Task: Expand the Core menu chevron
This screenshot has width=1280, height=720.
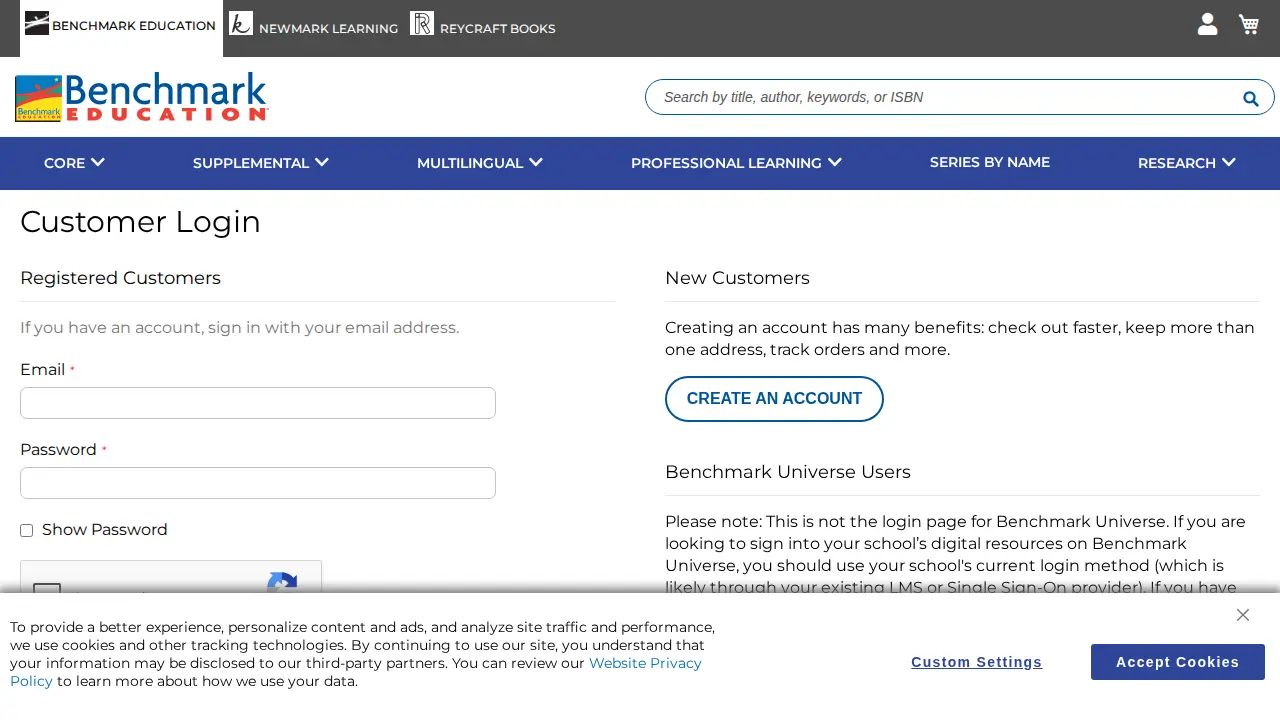Action: (98, 162)
